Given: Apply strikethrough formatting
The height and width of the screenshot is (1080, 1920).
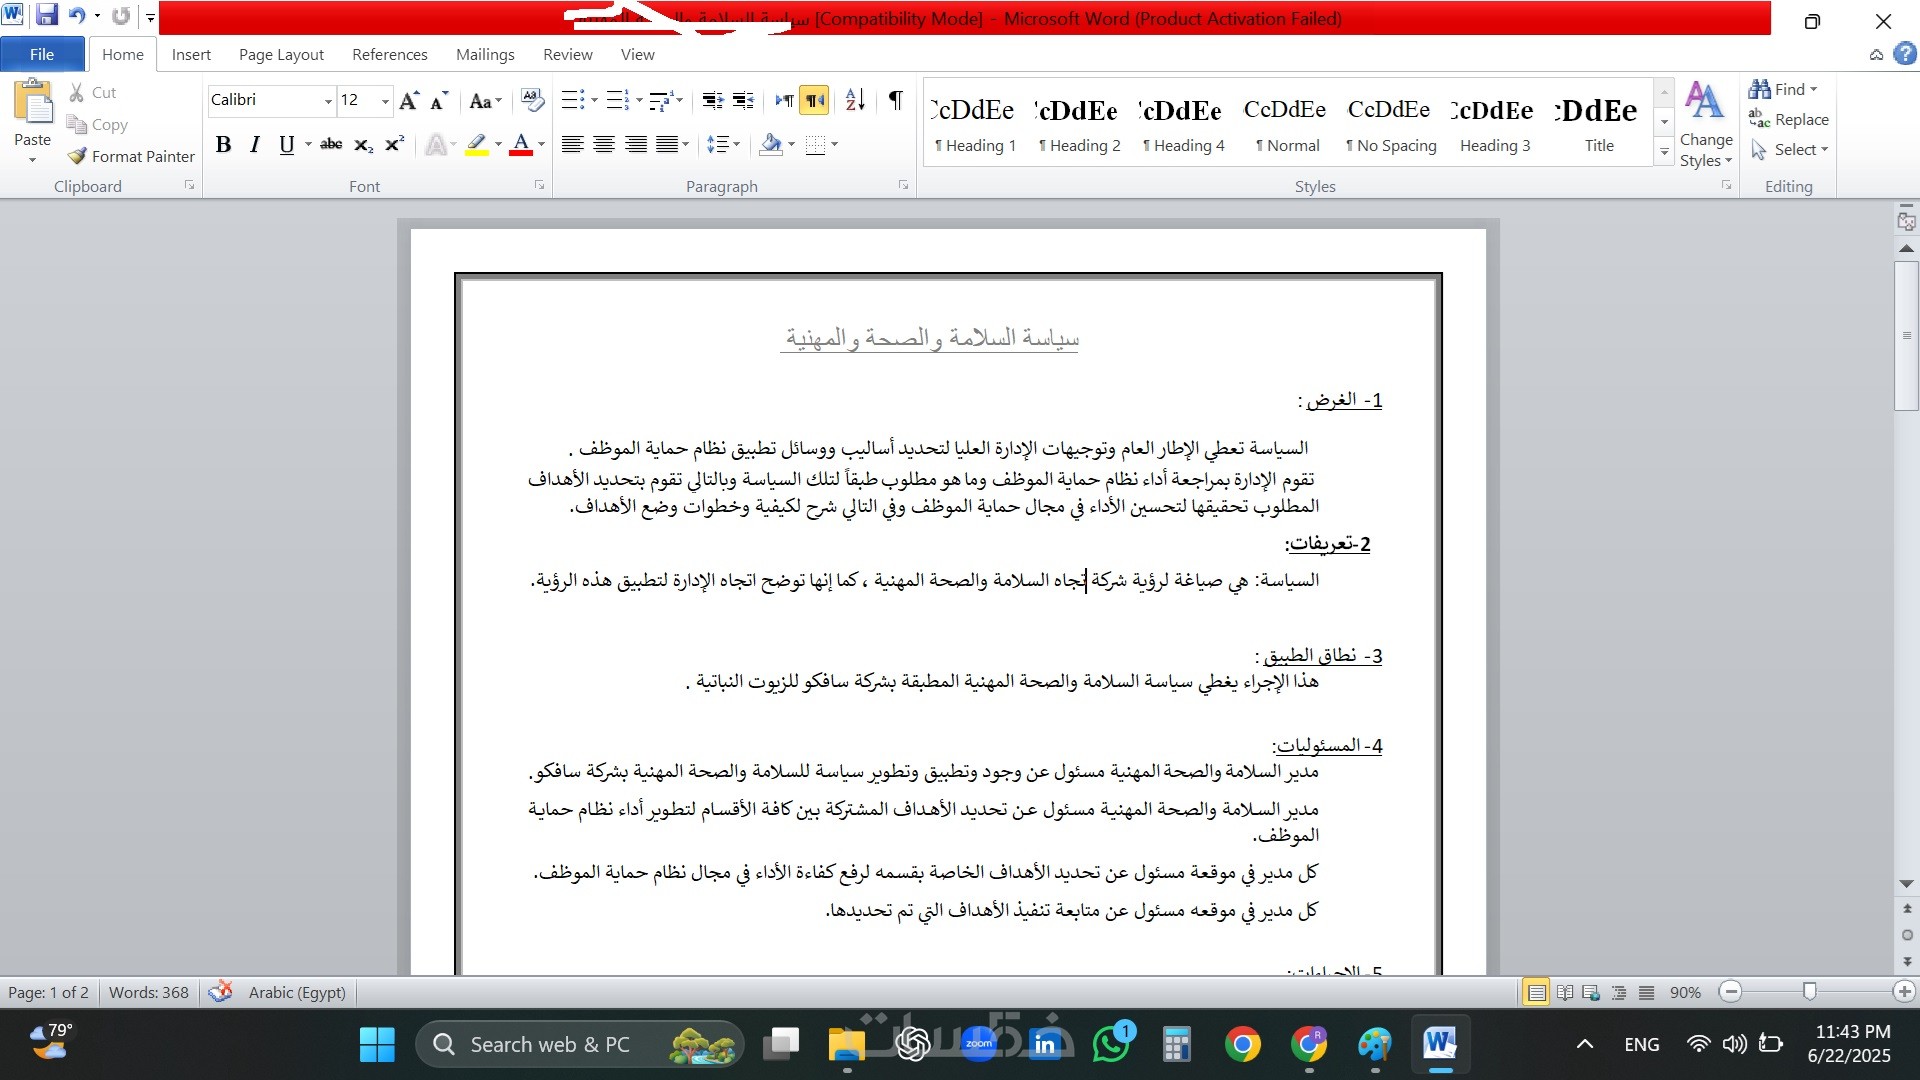Looking at the screenshot, I should click(x=331, y=144).
